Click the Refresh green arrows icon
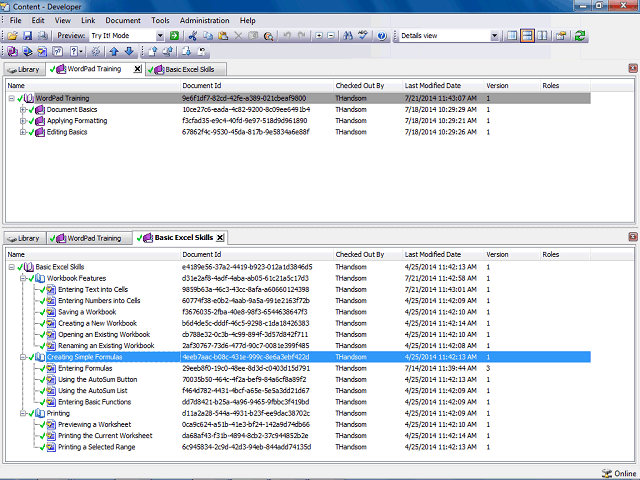This screenshot has width=640, height=480. point(580,36)
